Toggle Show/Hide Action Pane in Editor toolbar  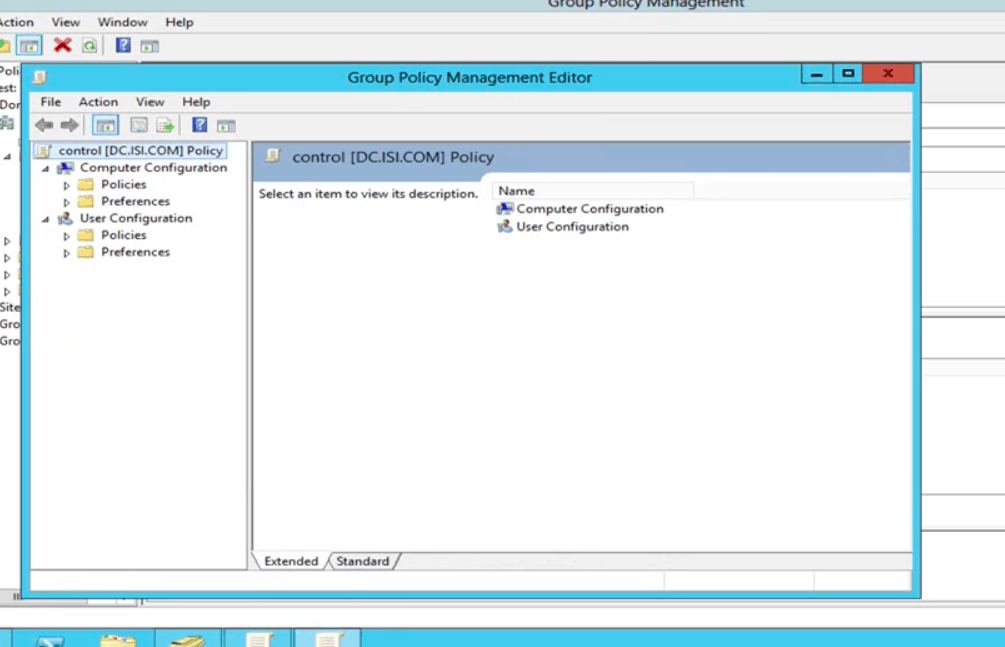226,126
